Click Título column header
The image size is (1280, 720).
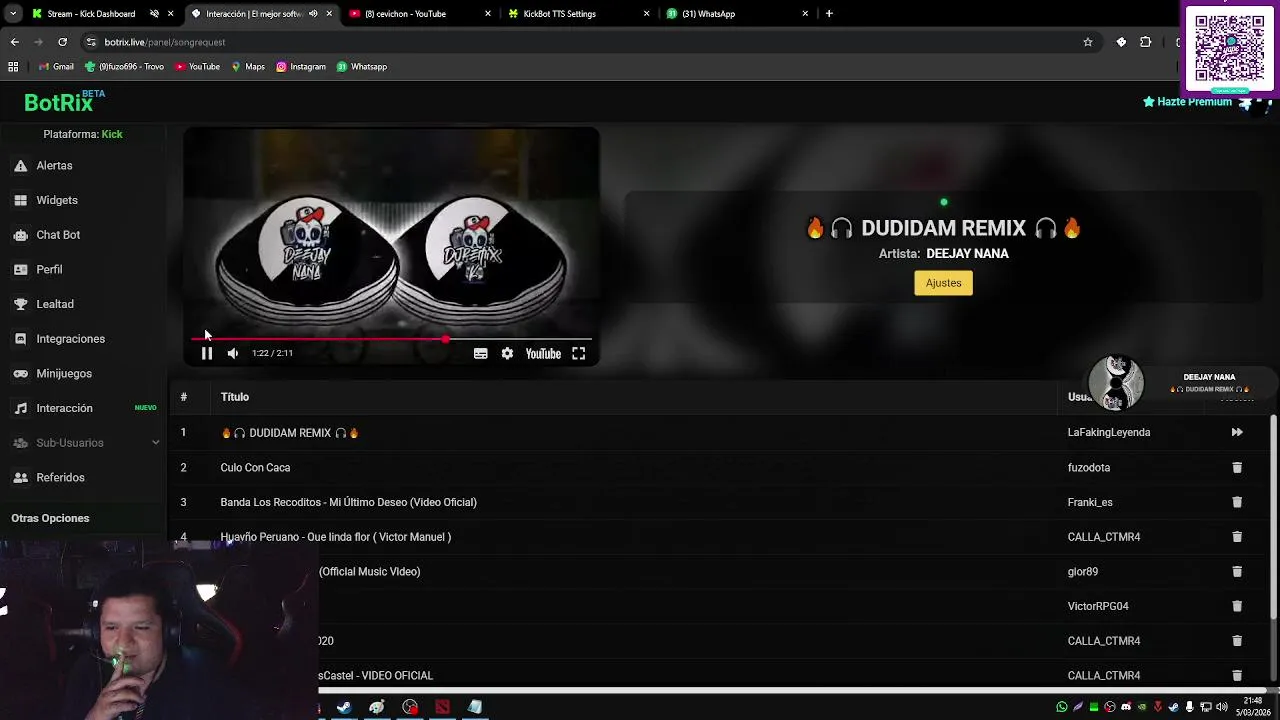click(x=235, y=397)
